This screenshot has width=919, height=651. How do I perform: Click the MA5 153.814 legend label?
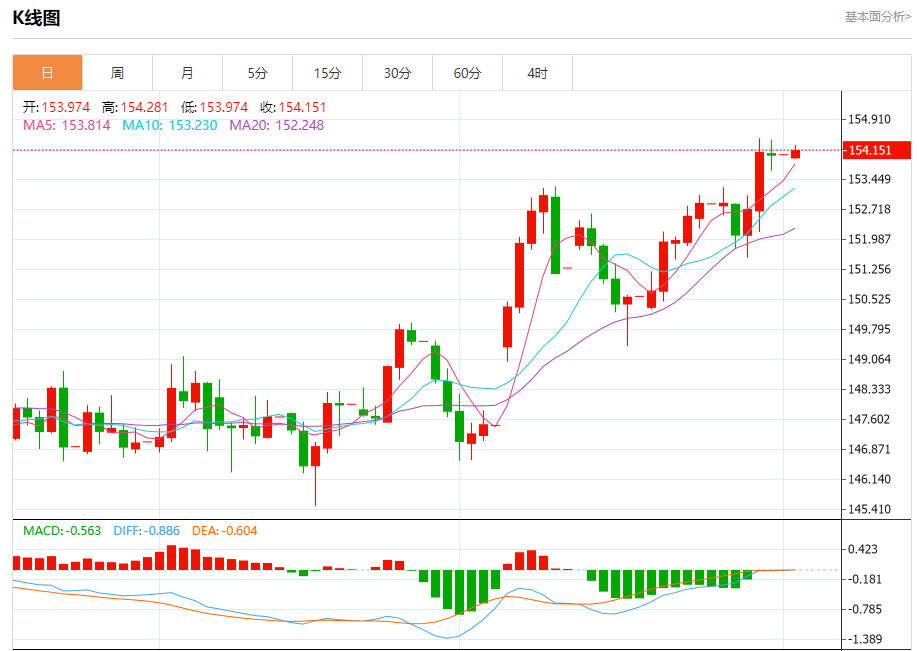[67, 125]
